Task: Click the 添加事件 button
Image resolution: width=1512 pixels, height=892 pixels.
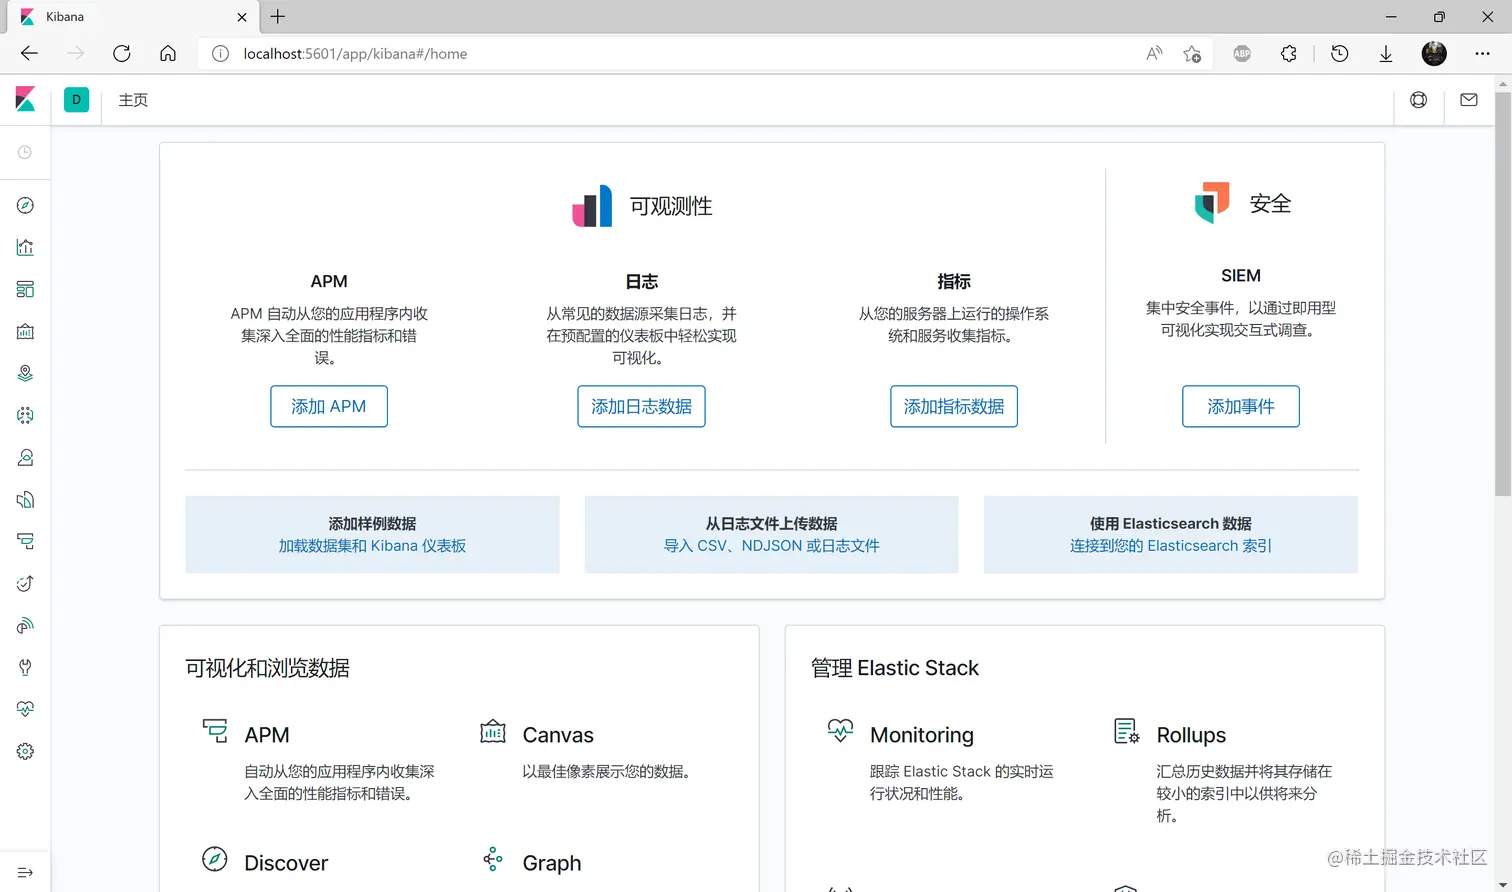Action: (x=1241, y=406)
